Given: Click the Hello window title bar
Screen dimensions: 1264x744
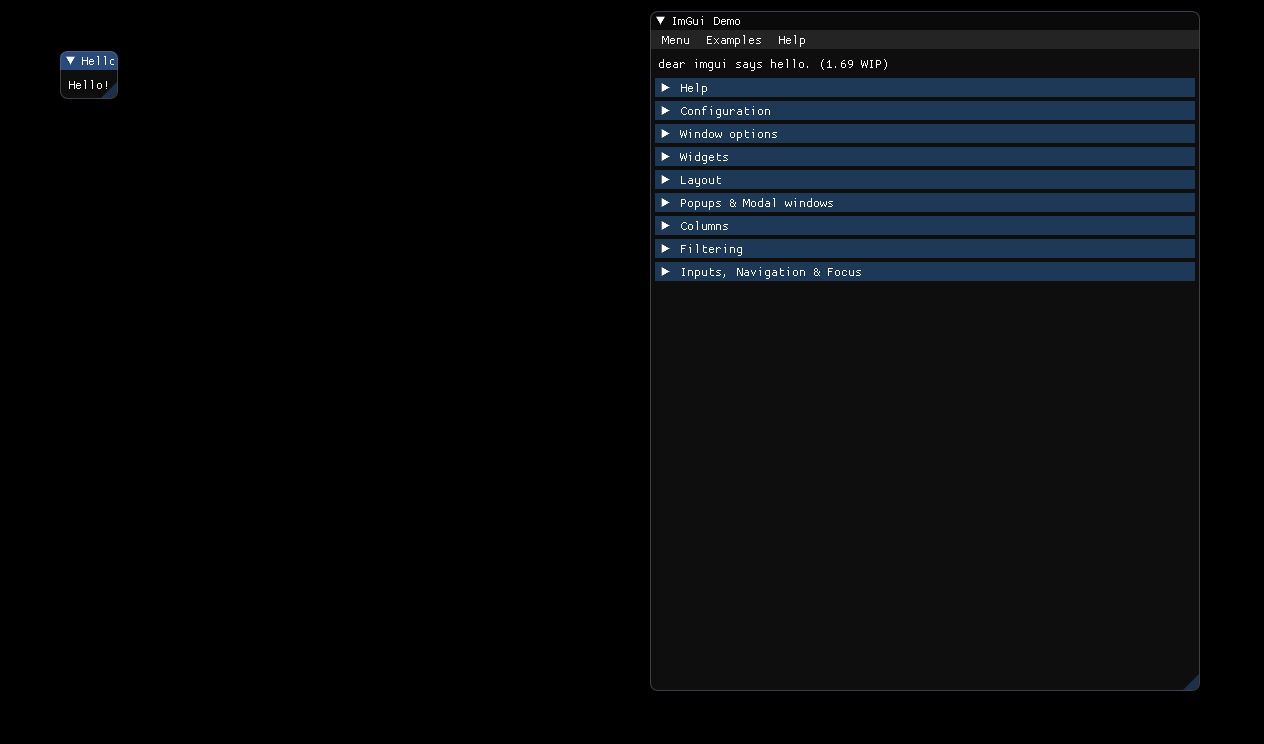Looking at the screenshot, I should pyautogui.click(x=95, y=61).
